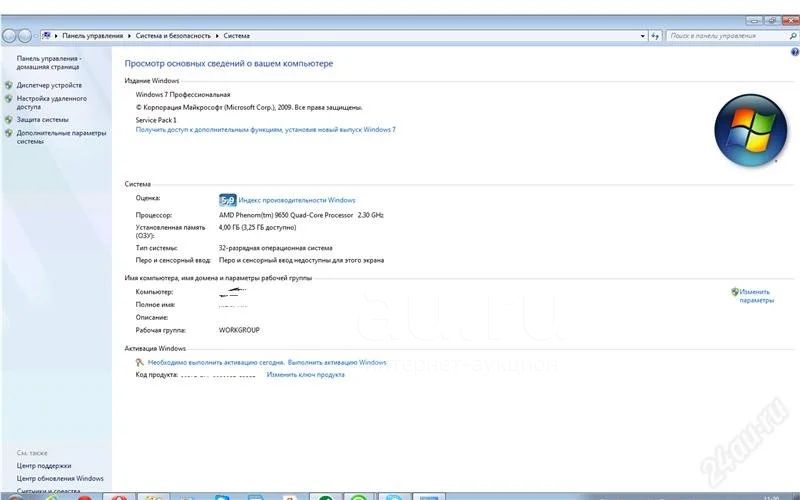The height and width of the screenshot is (500, 800).
Task: Open the 'Настройка удаленного доступа' link
Action: (52, 103)
